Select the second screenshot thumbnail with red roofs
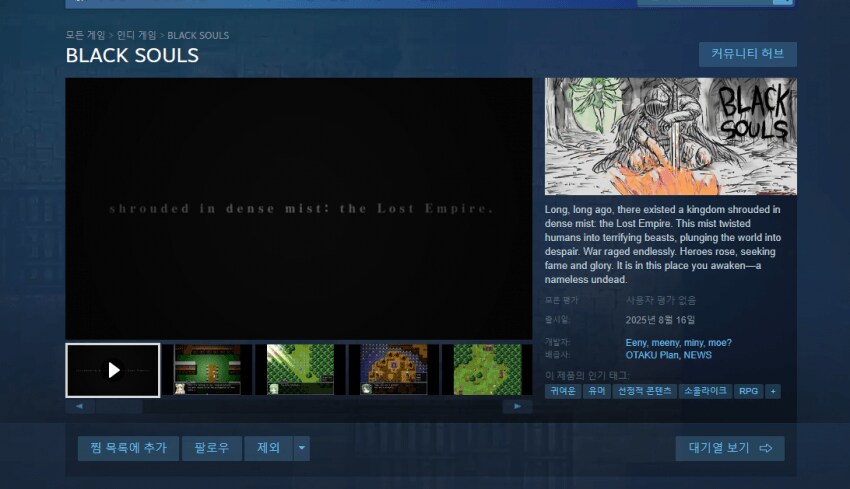 tap(207, 370)
